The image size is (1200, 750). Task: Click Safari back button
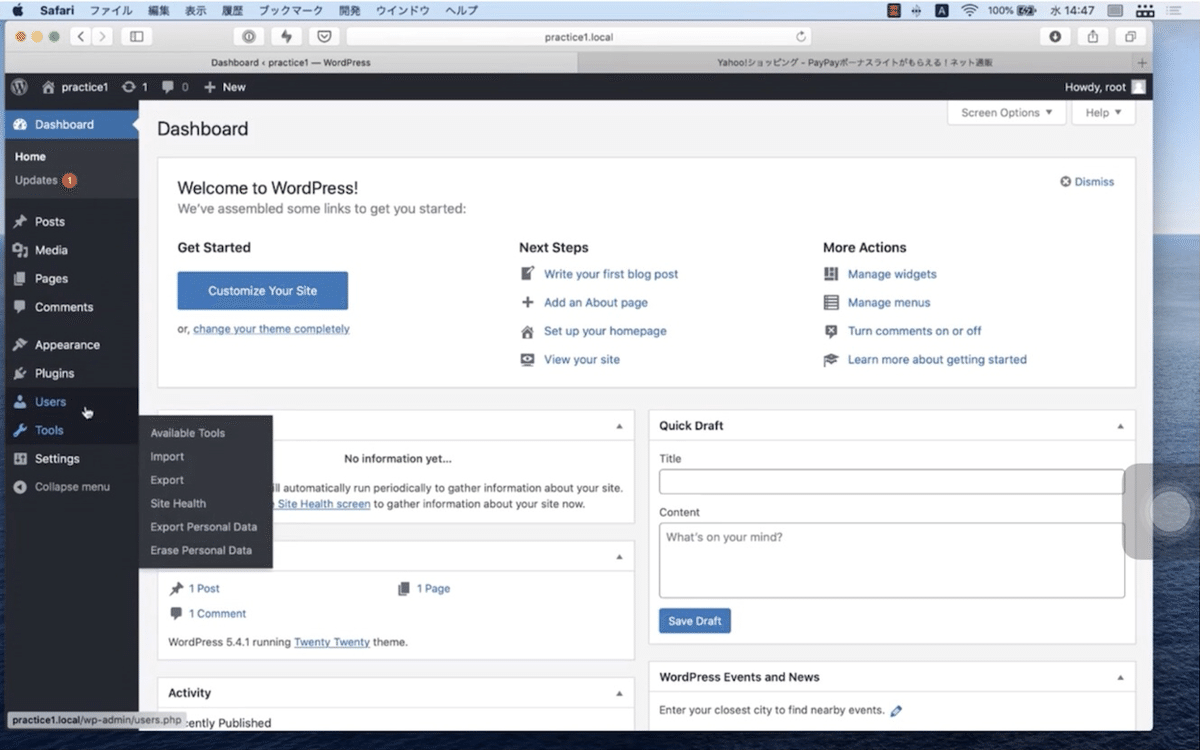(x=80, y=36)
